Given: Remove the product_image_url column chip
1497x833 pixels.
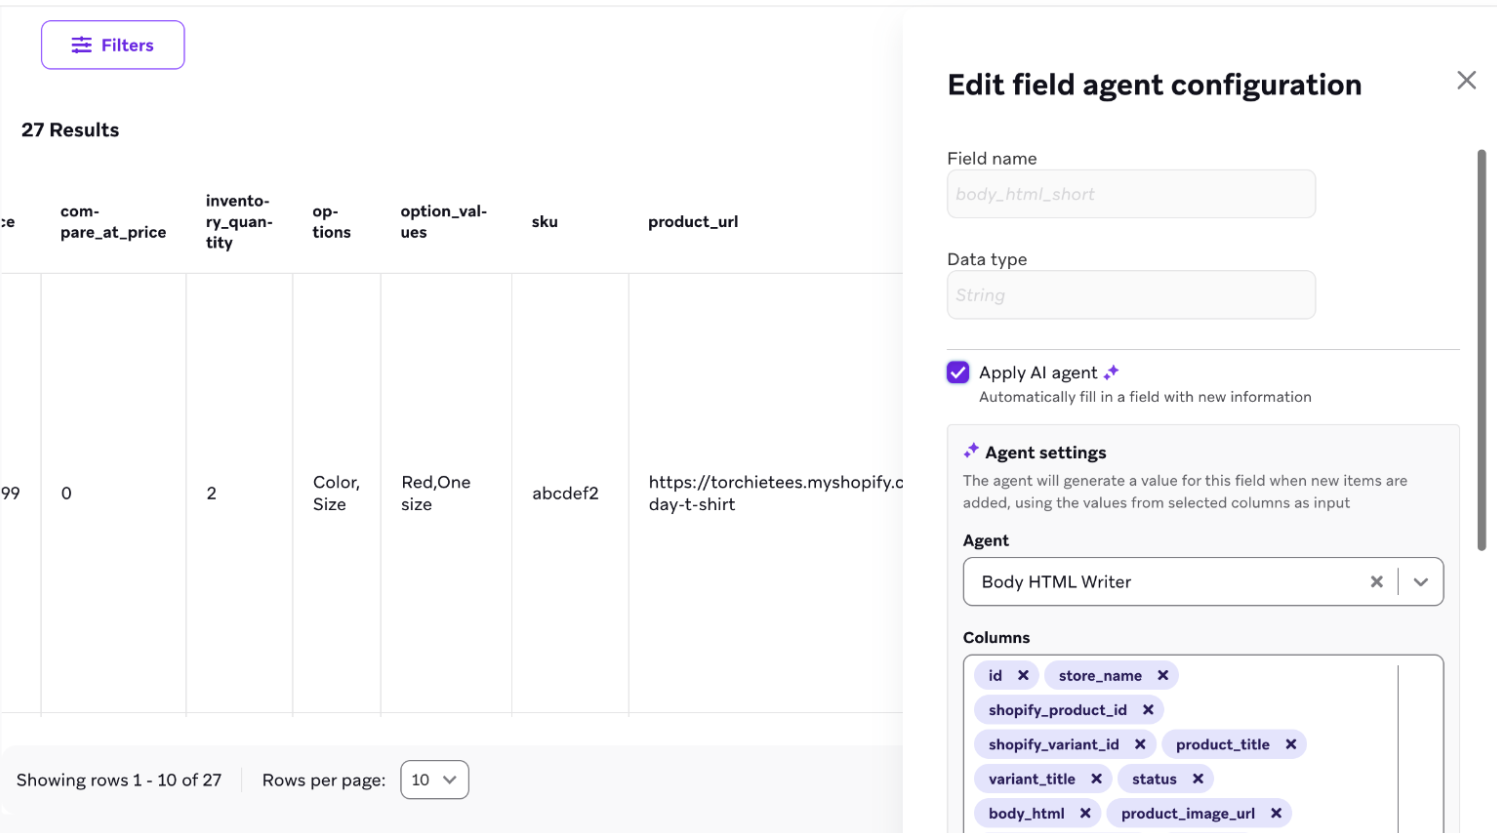Looking at the screenshot, I should click(1276, 812).
